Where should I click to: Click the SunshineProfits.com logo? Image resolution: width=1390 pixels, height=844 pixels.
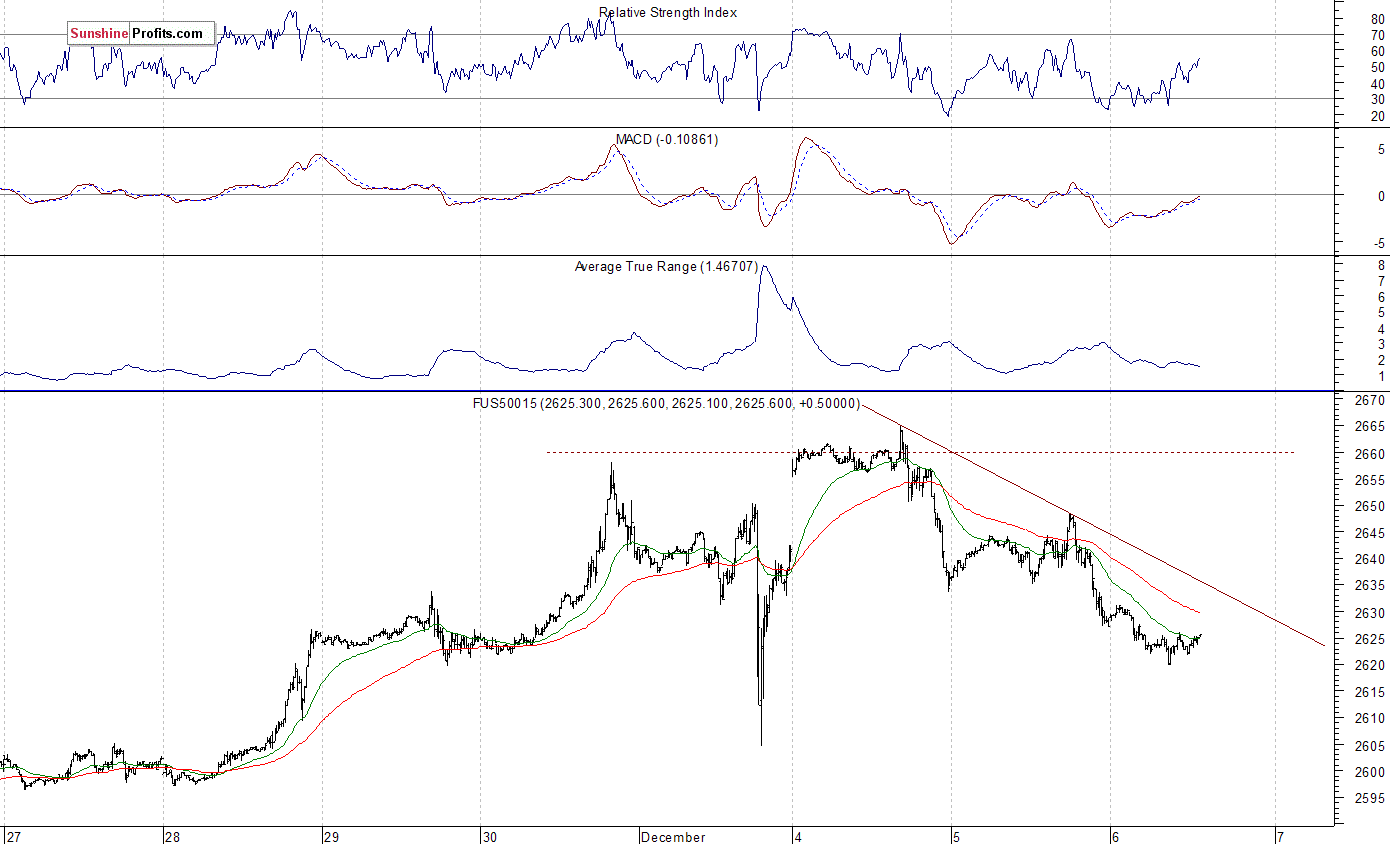[x=141, y=33]
